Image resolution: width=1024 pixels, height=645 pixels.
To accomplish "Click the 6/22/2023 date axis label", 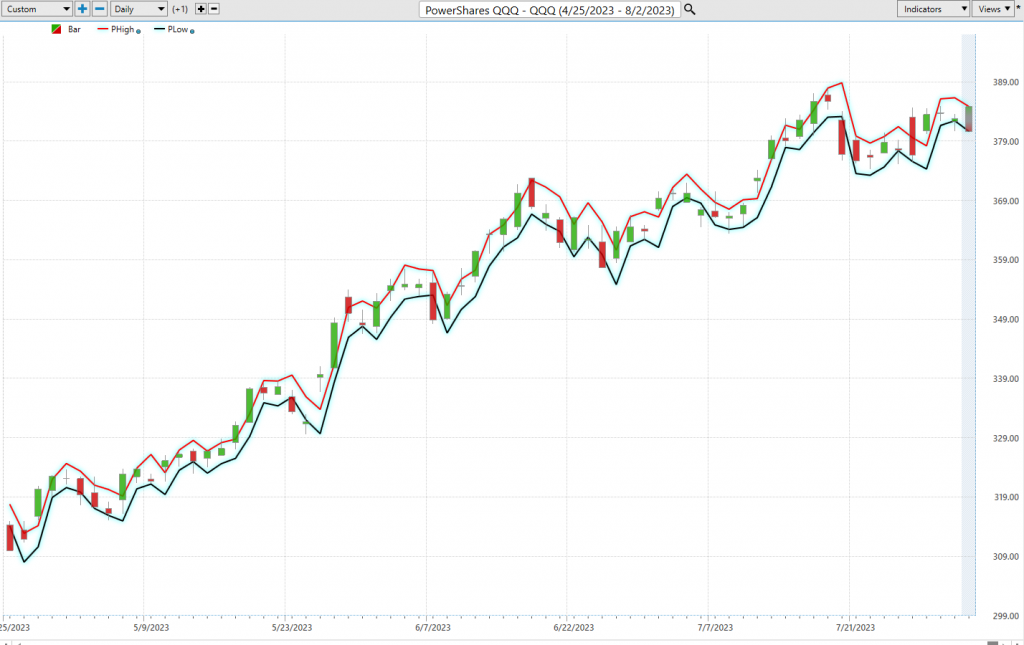I will (x=573, y=628).
